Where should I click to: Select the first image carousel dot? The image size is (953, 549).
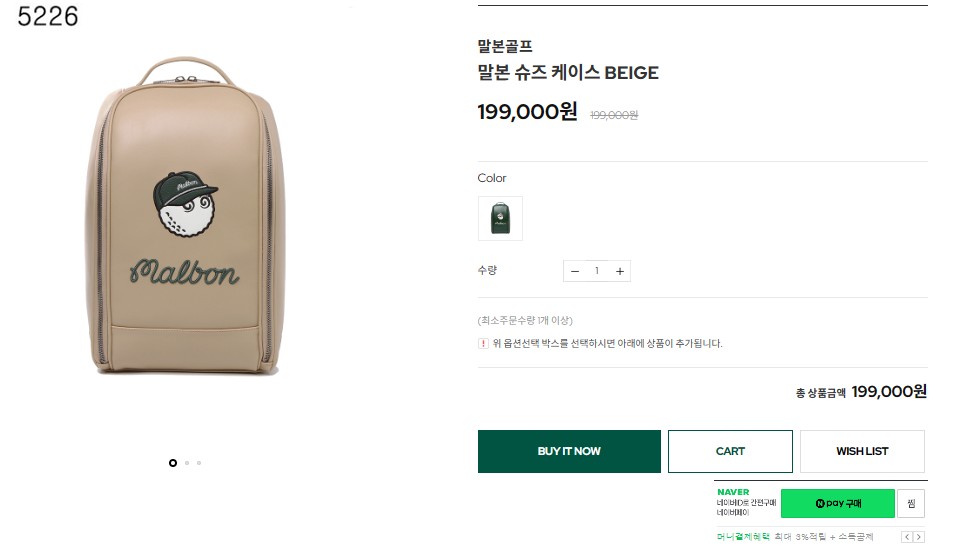pyautogui.click(x=173, y=463)
